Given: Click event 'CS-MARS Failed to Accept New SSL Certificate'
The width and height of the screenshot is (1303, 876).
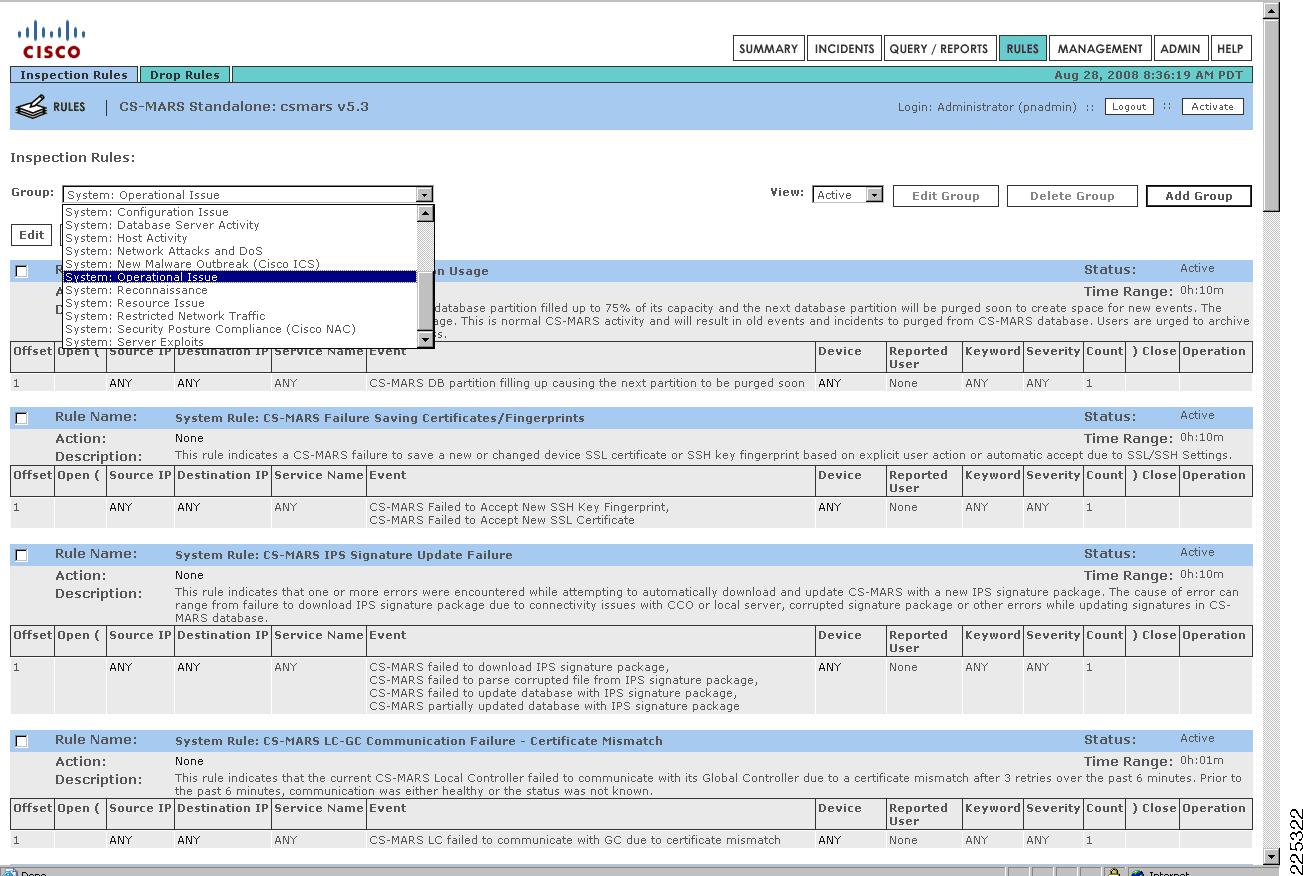Looking at the screenshot, I should [501, 520].
